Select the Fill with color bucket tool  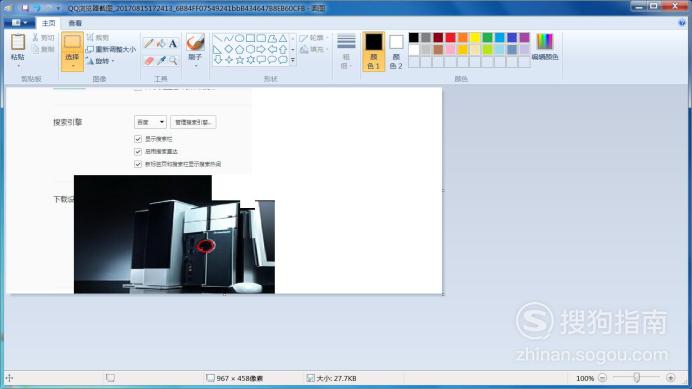161,43
